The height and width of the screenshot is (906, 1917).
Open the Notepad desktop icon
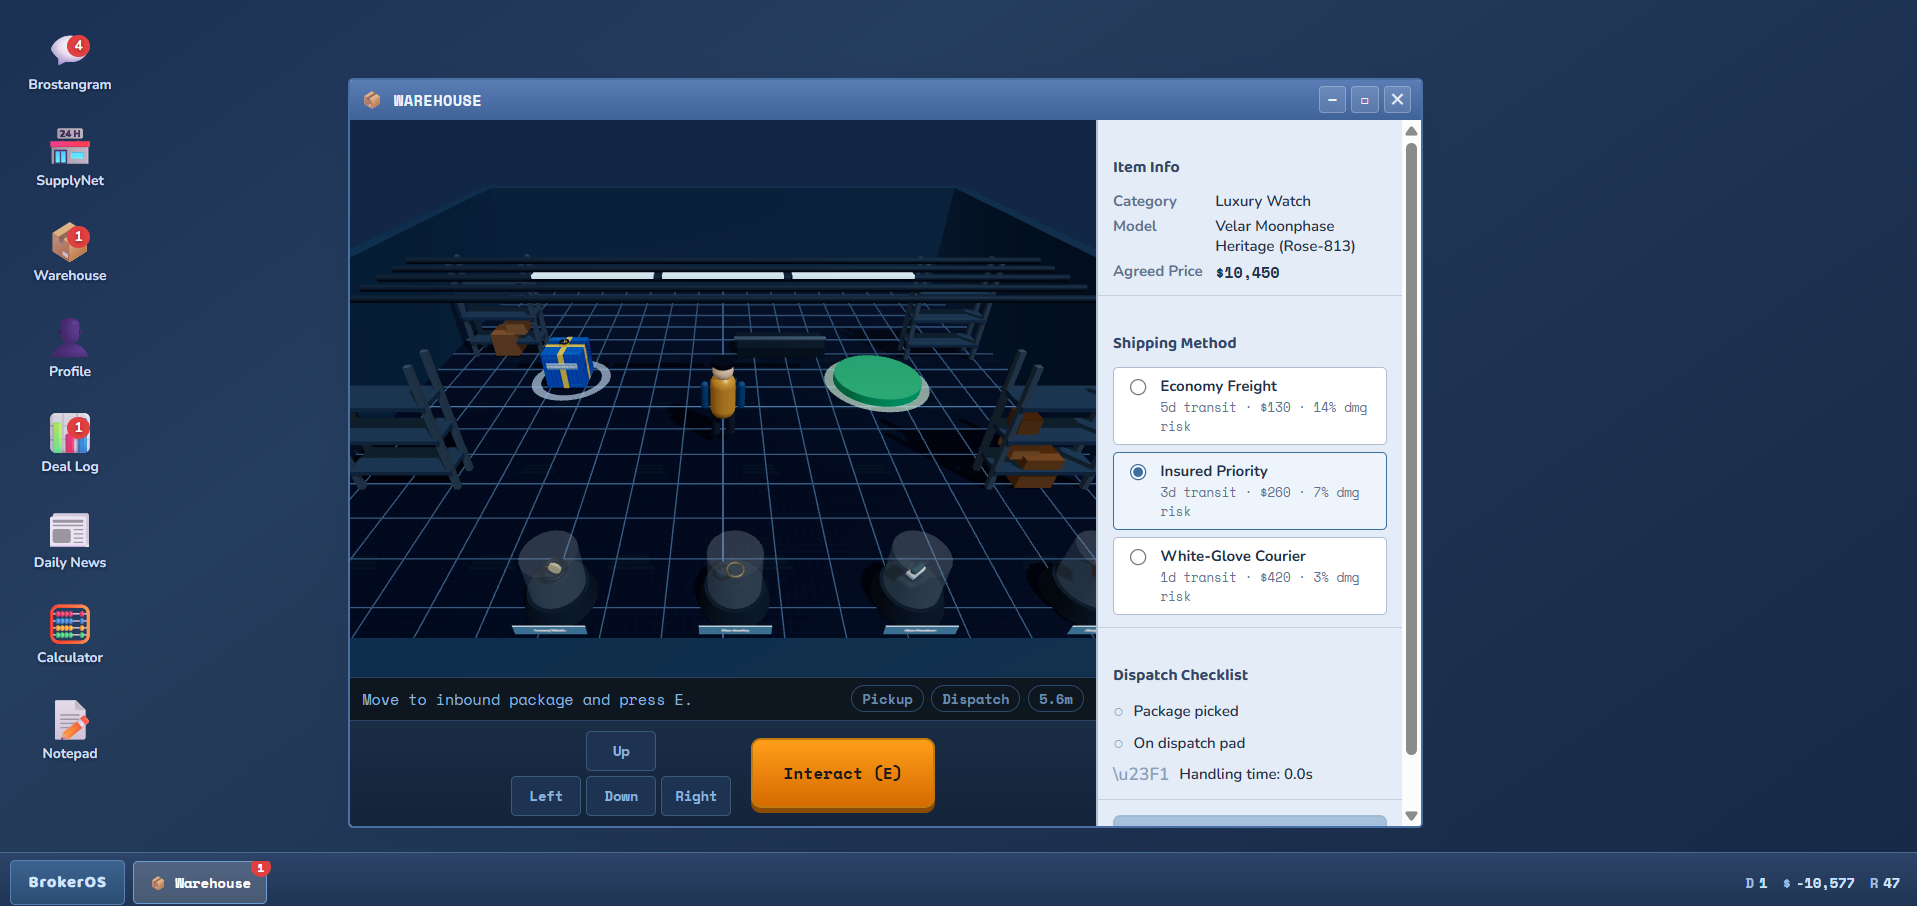pyautogui.click(x=70, y=731)
